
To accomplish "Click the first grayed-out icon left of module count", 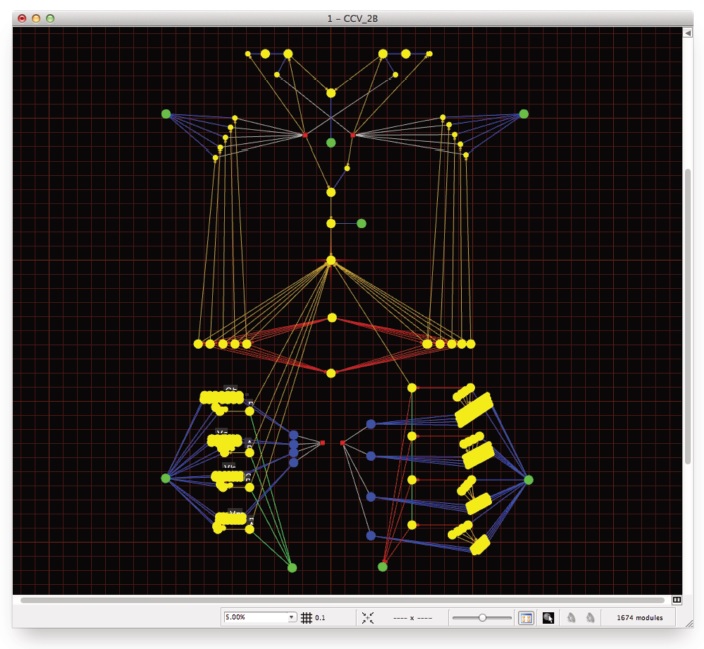I will [571, 618].
